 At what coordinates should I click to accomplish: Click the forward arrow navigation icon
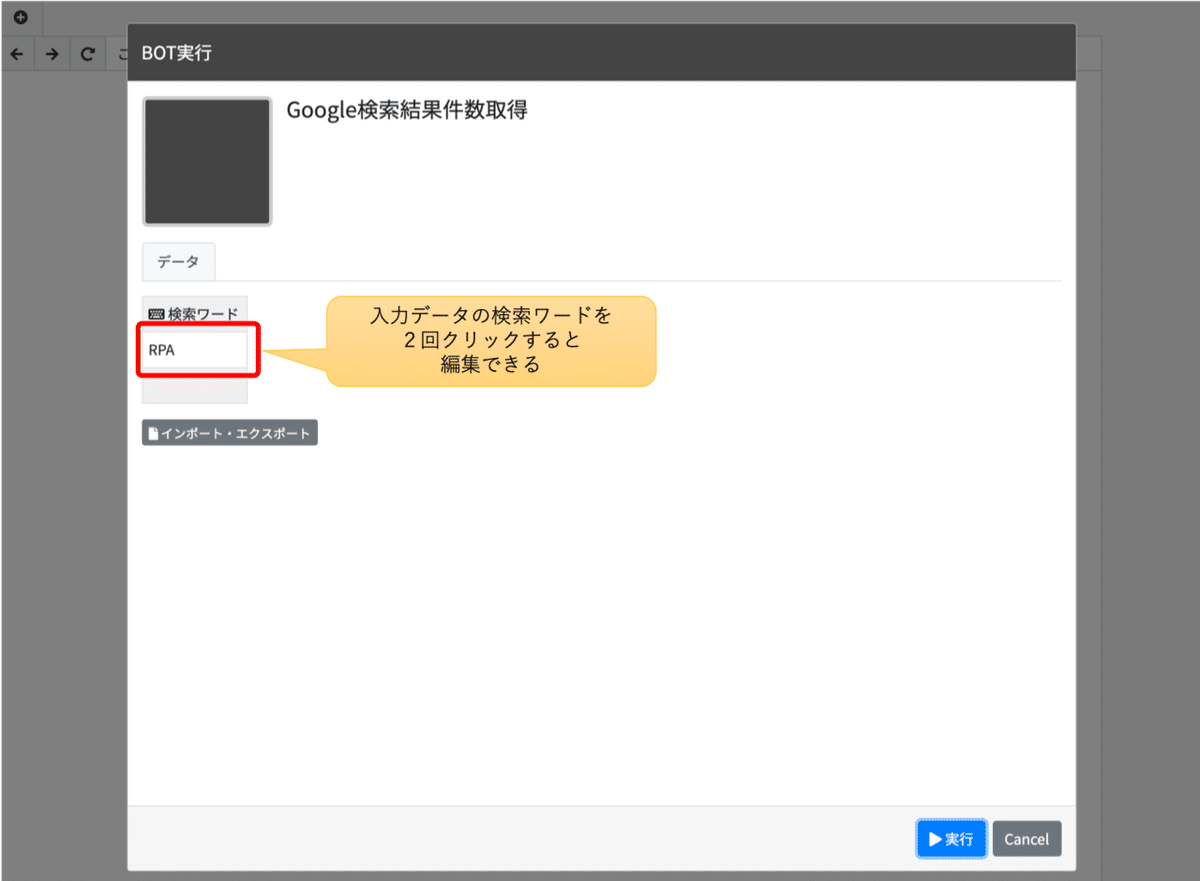[x=51, y=53]
